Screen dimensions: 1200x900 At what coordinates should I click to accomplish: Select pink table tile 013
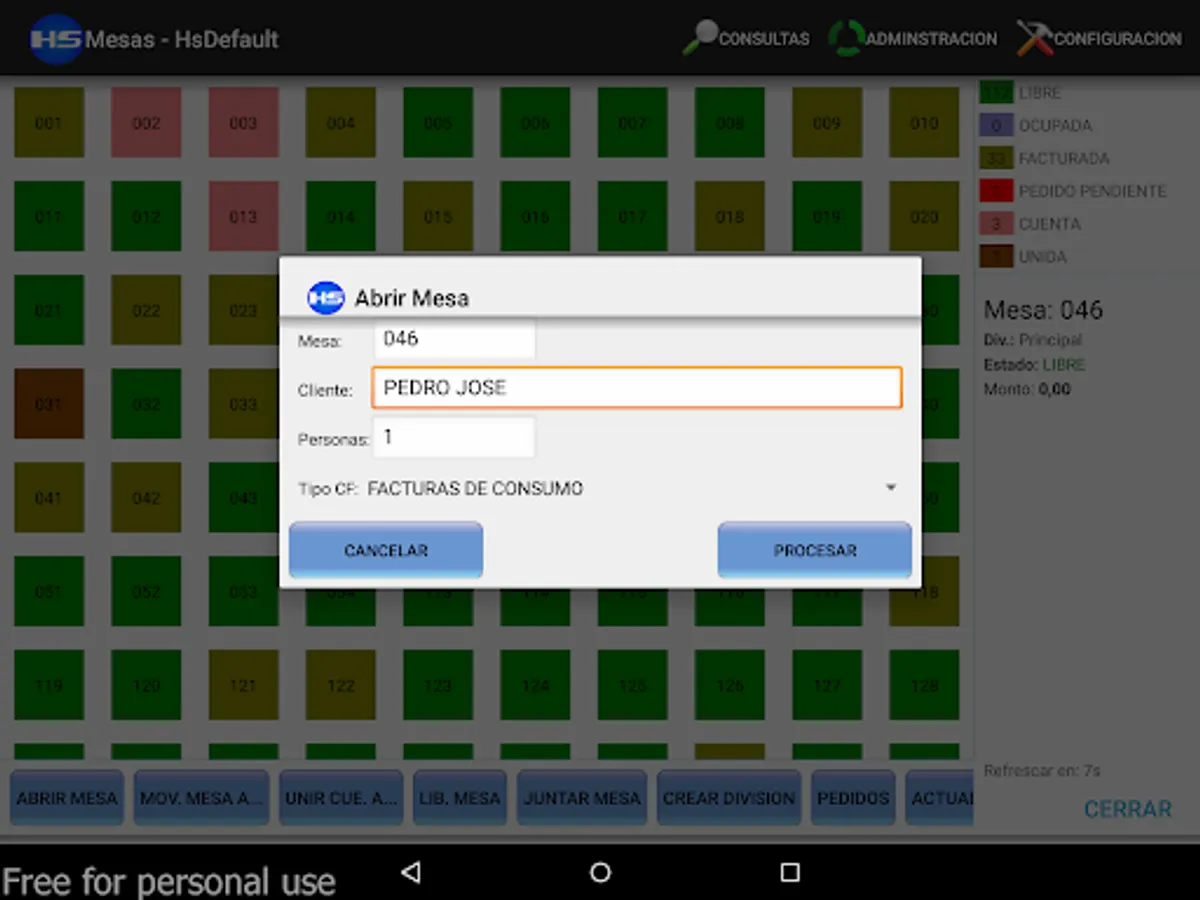tap(244, 216)
